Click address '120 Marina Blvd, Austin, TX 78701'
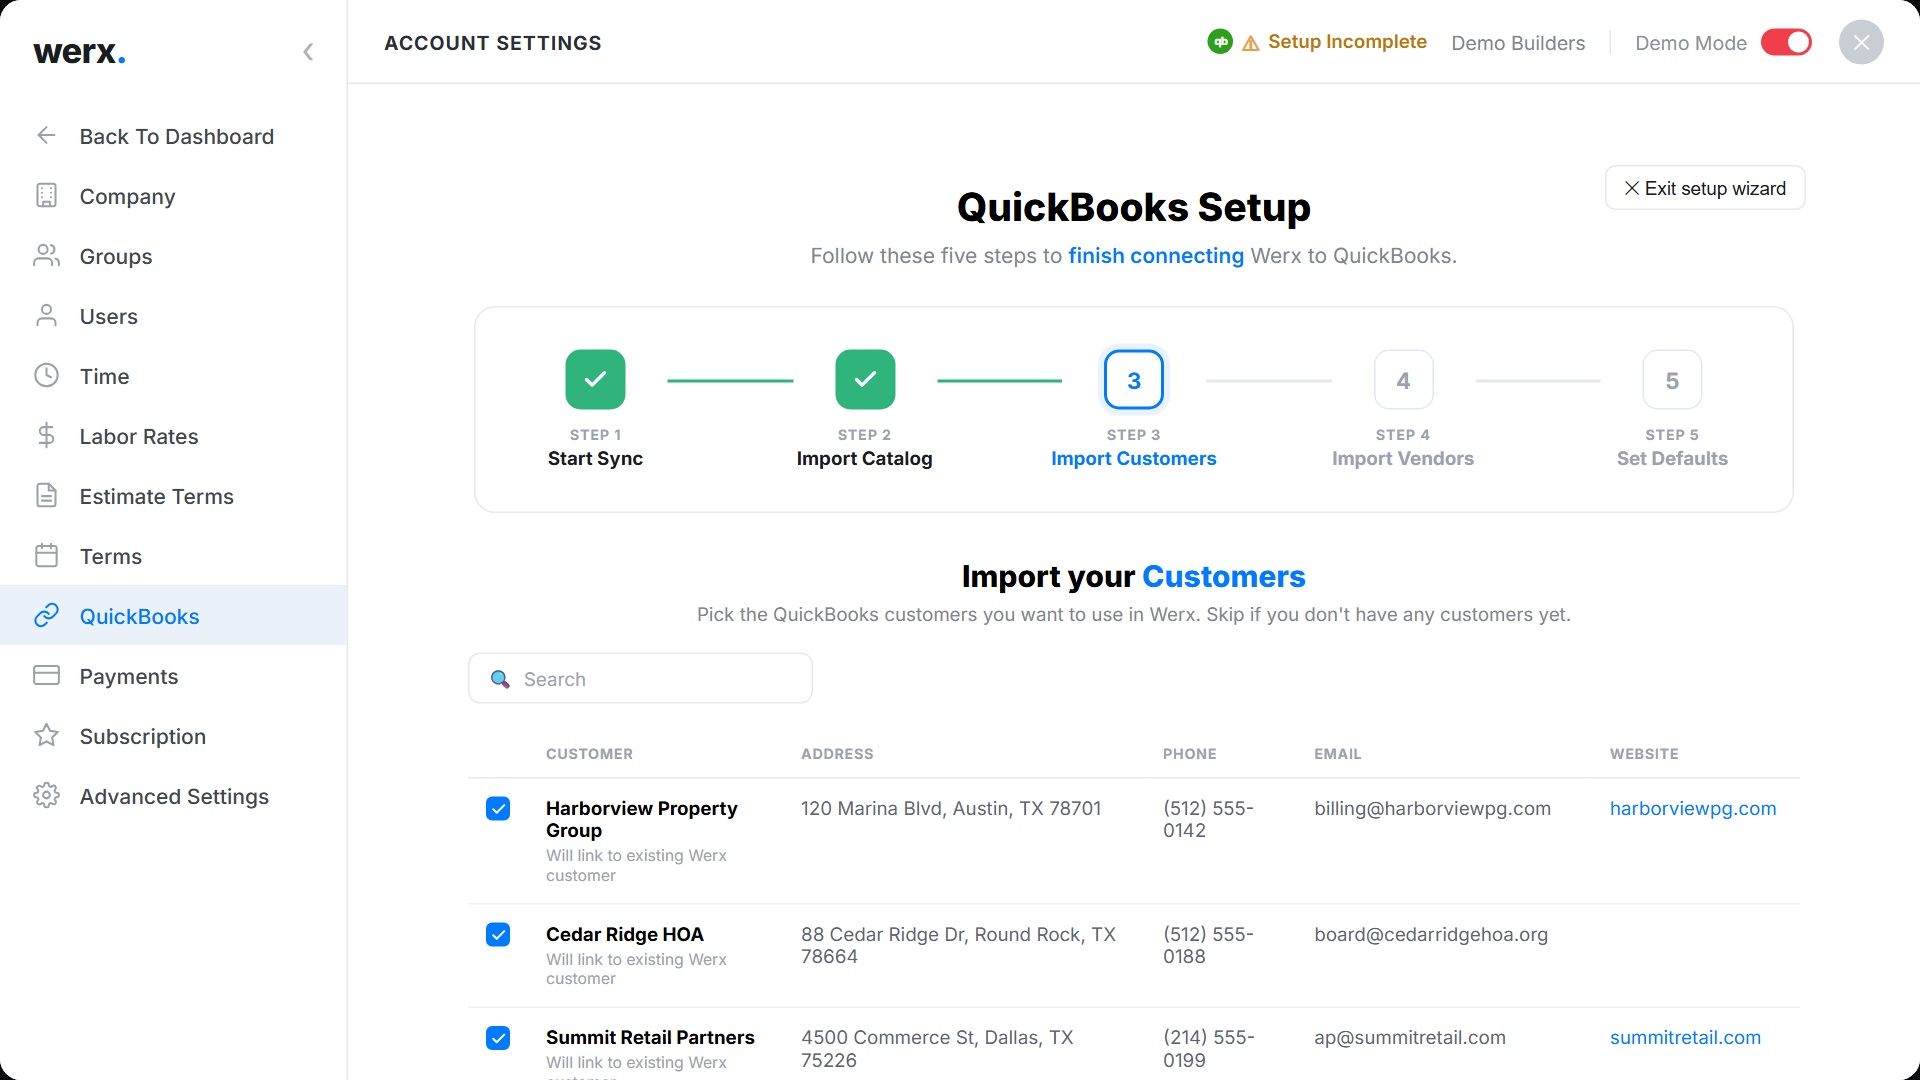1920x1080 pixels. tap(950, 808)
